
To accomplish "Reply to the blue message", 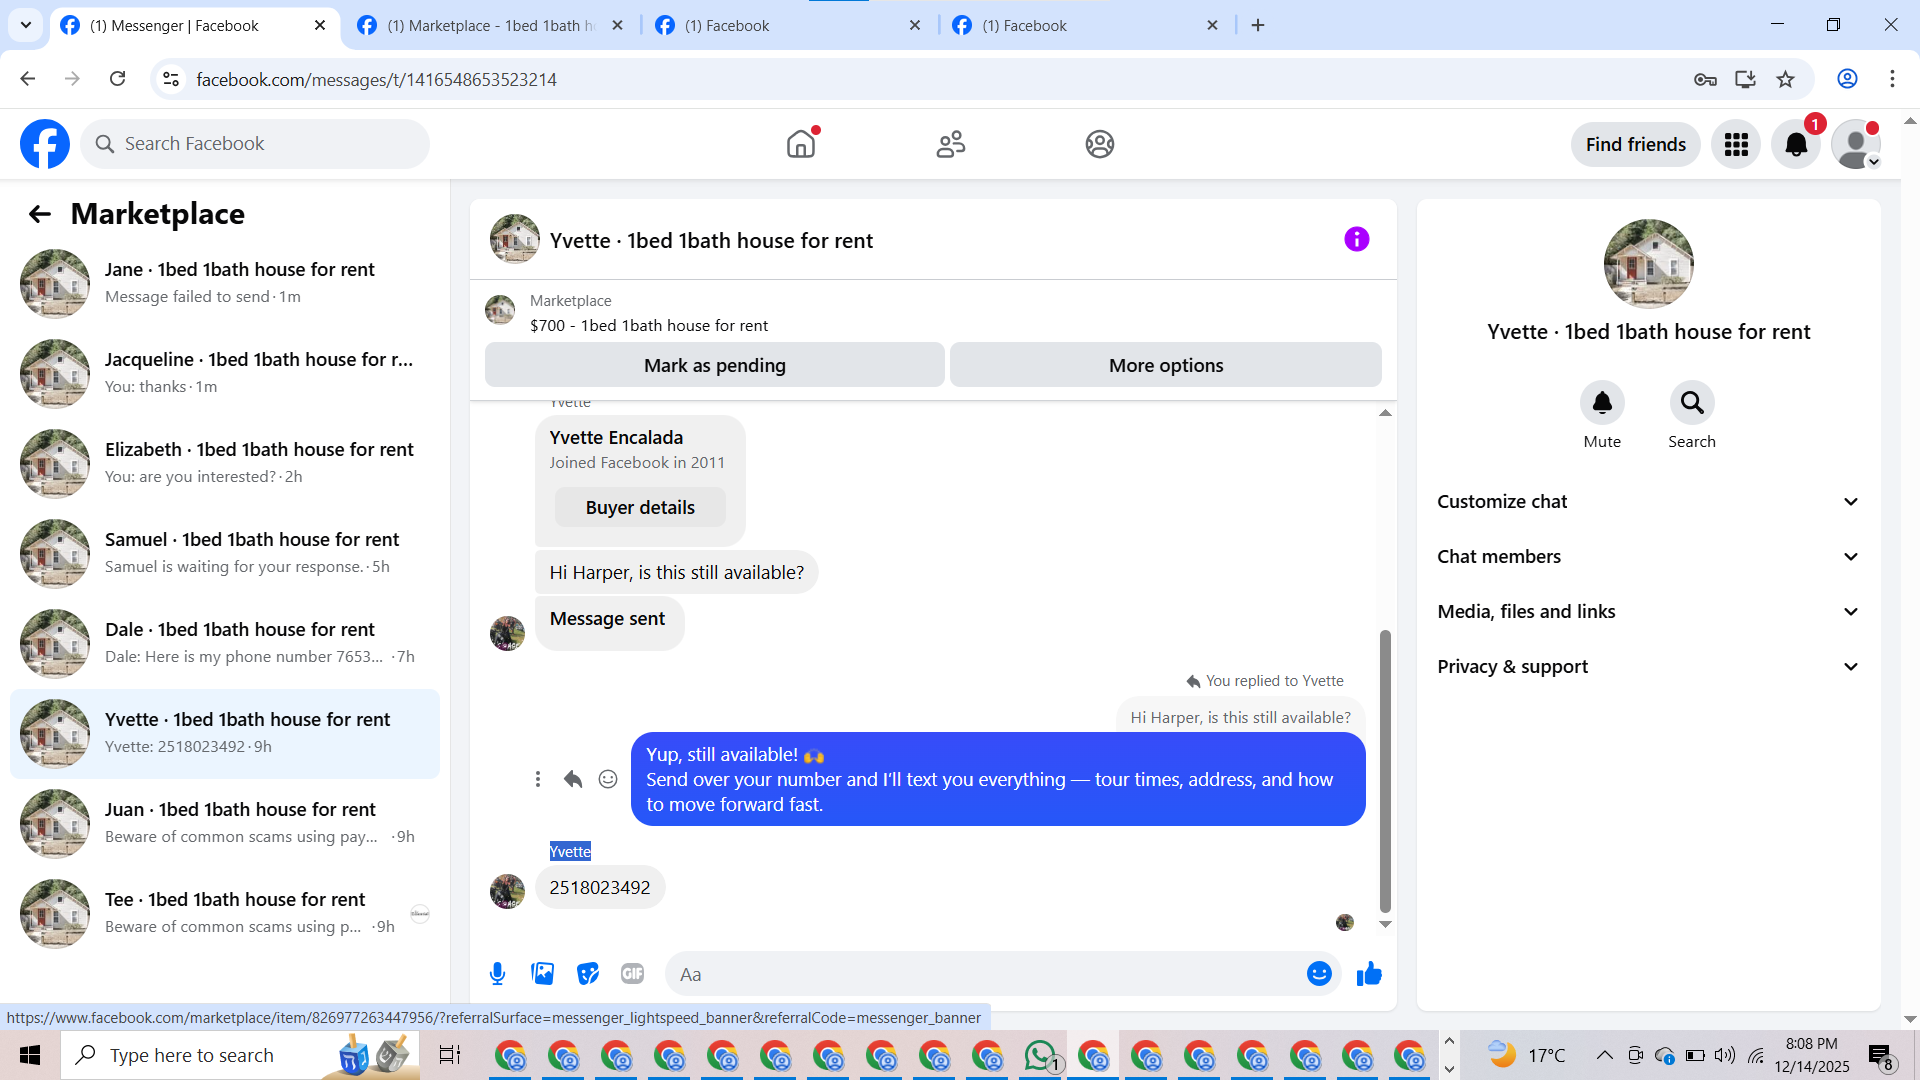I will tap(573, 779).
